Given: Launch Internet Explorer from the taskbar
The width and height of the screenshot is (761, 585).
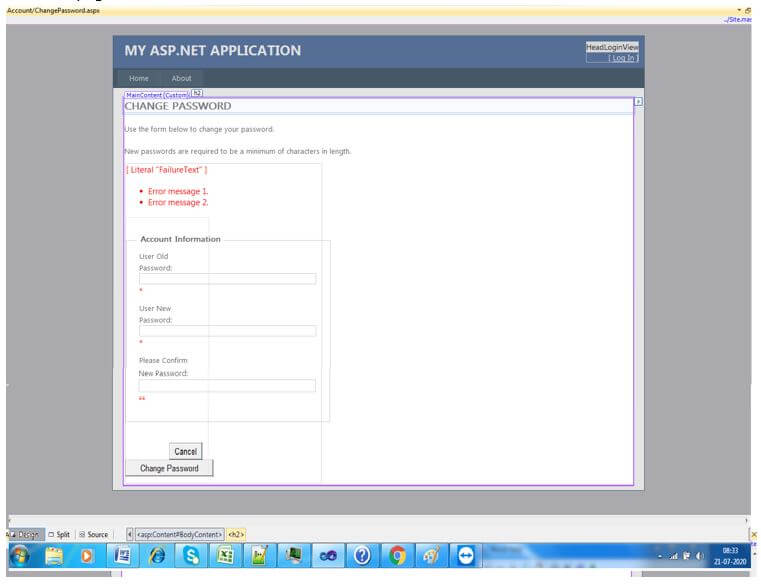Looking at the screenshot, I should coord(156,555).
